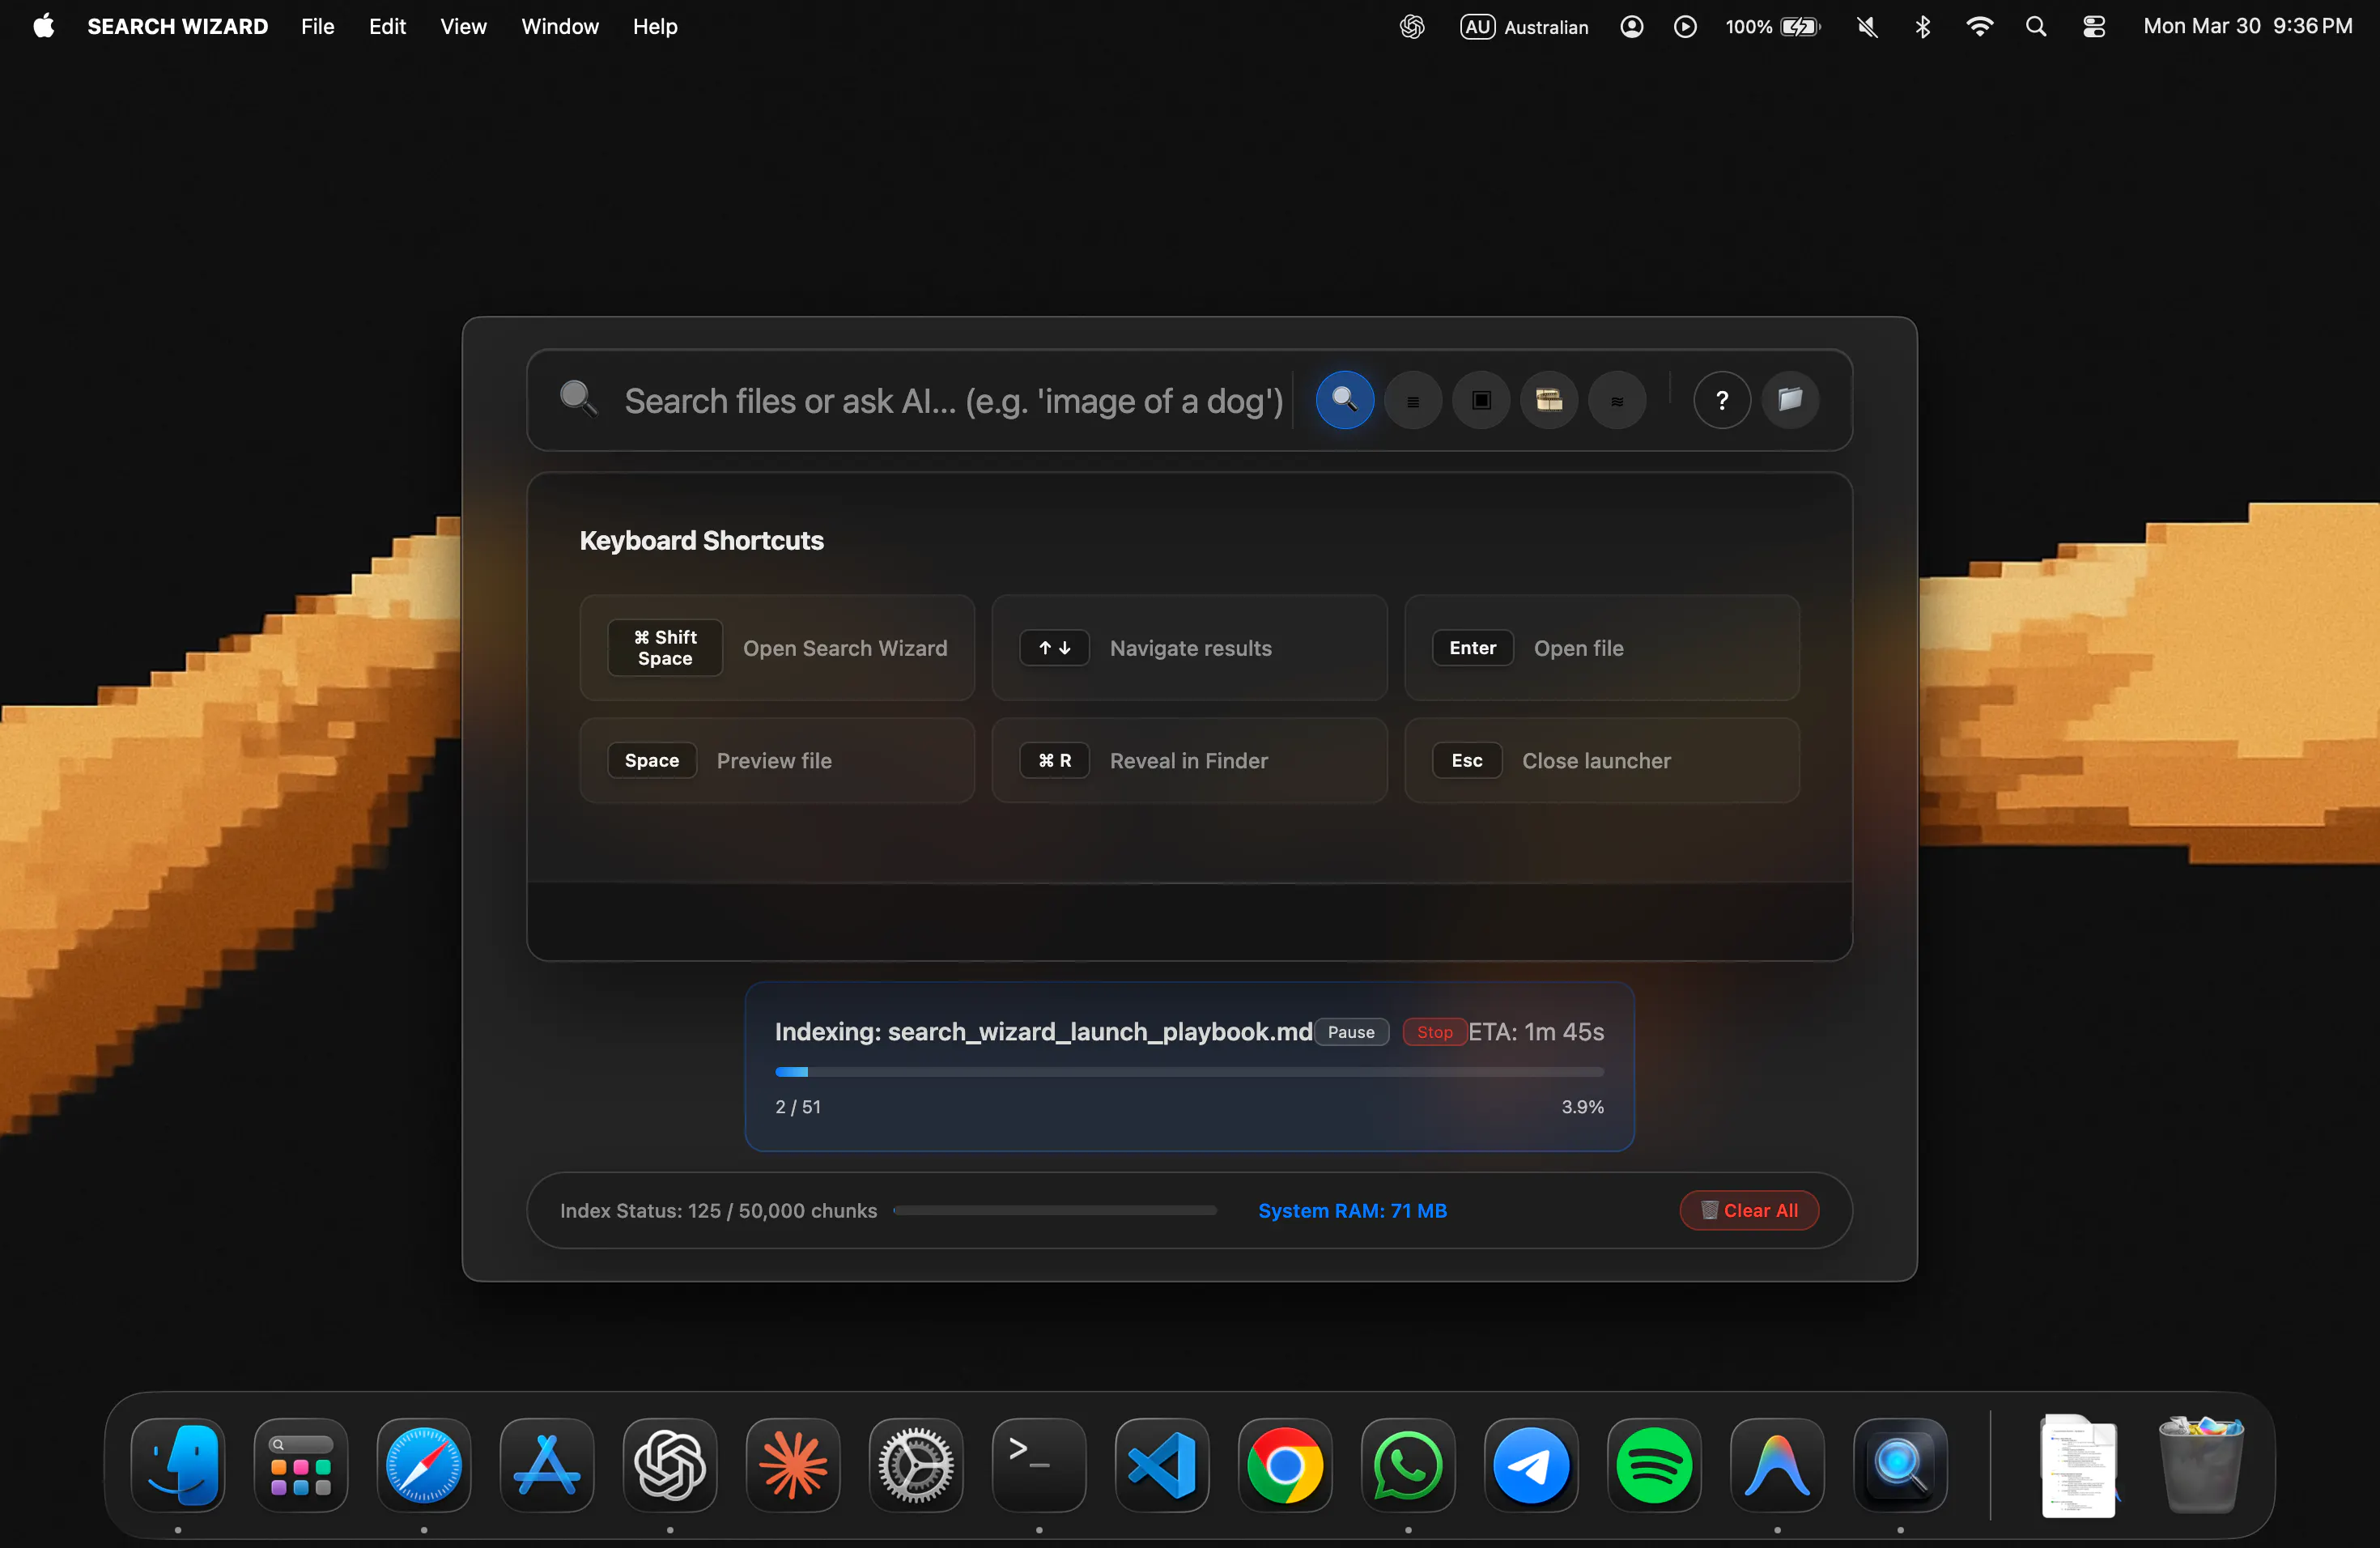
Task: Open Control Center from menu bar
Action: point(2093,26)
